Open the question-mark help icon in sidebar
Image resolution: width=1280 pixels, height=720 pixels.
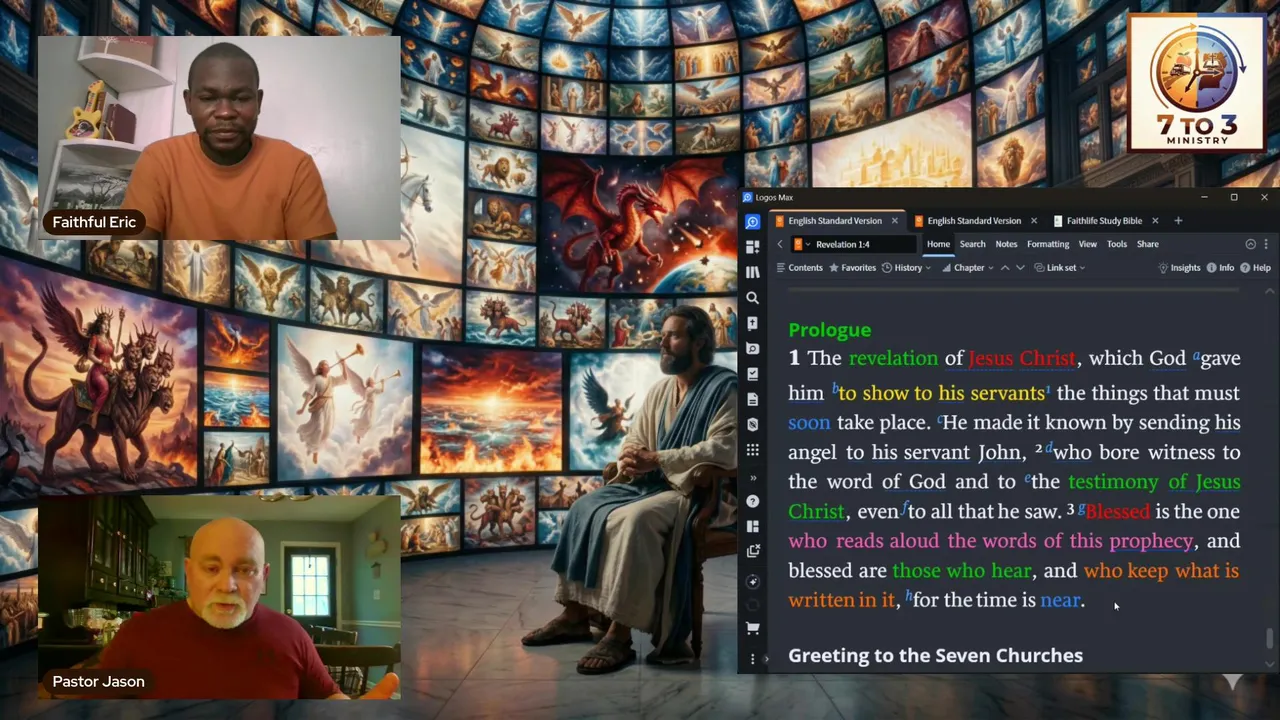[753, 501]
